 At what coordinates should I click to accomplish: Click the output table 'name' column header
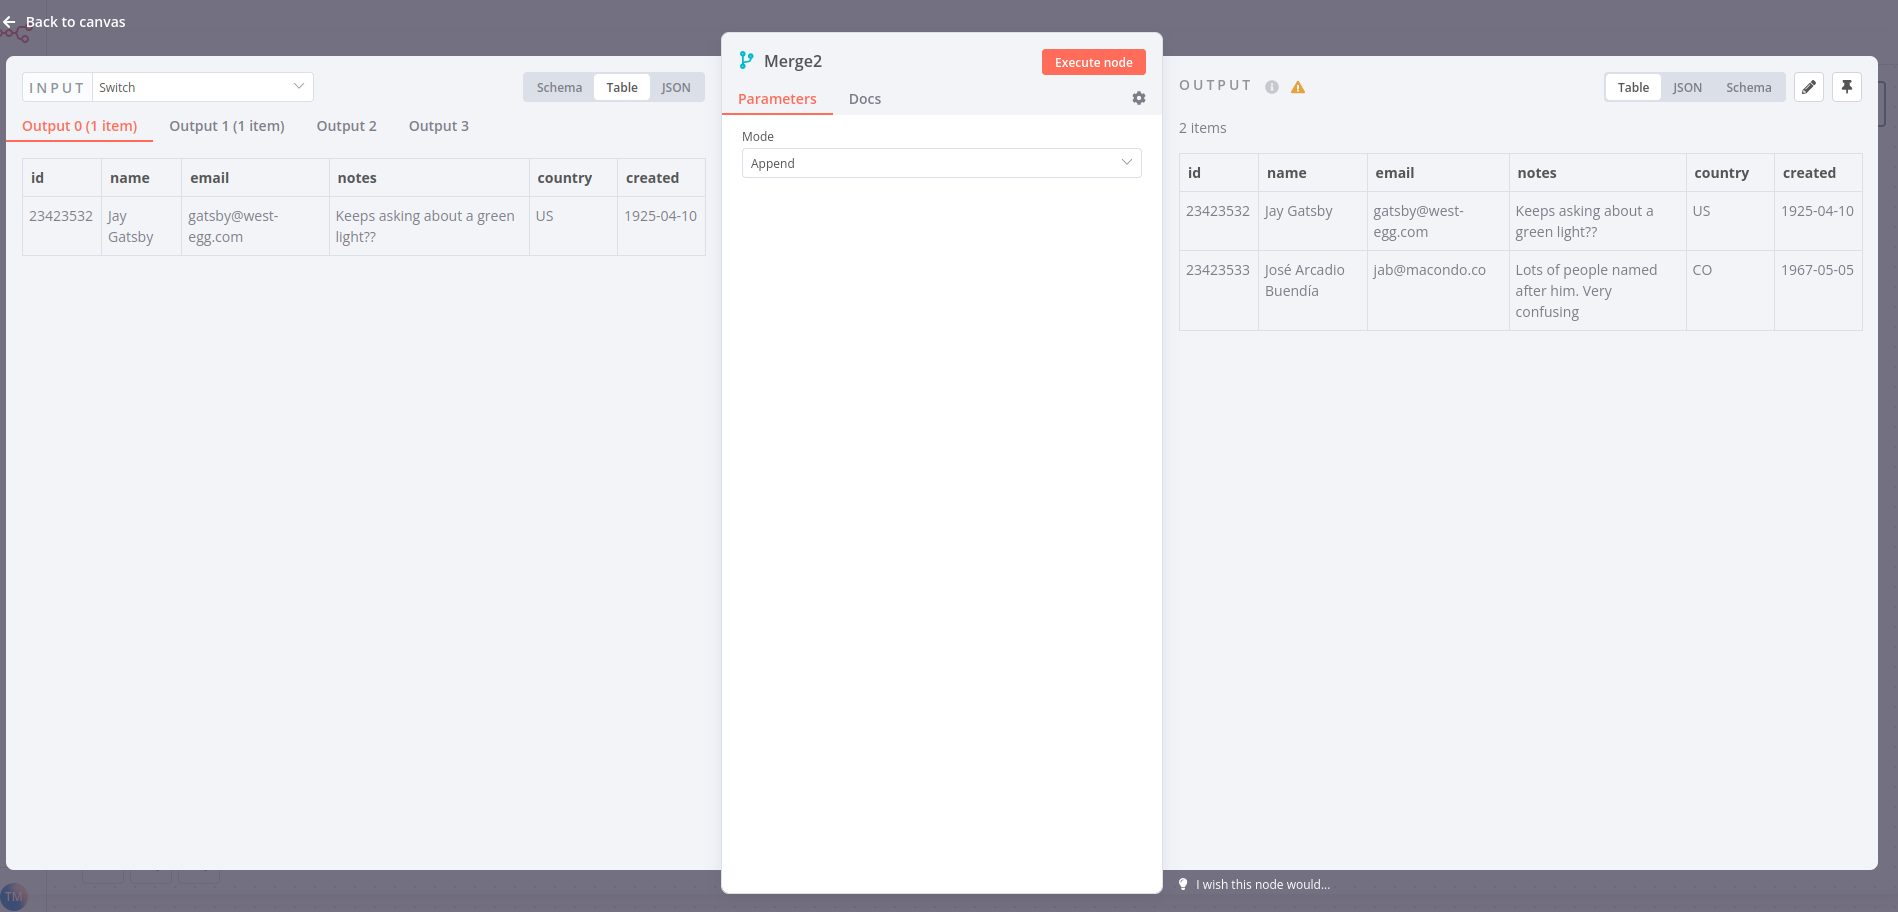[1313, 173]
